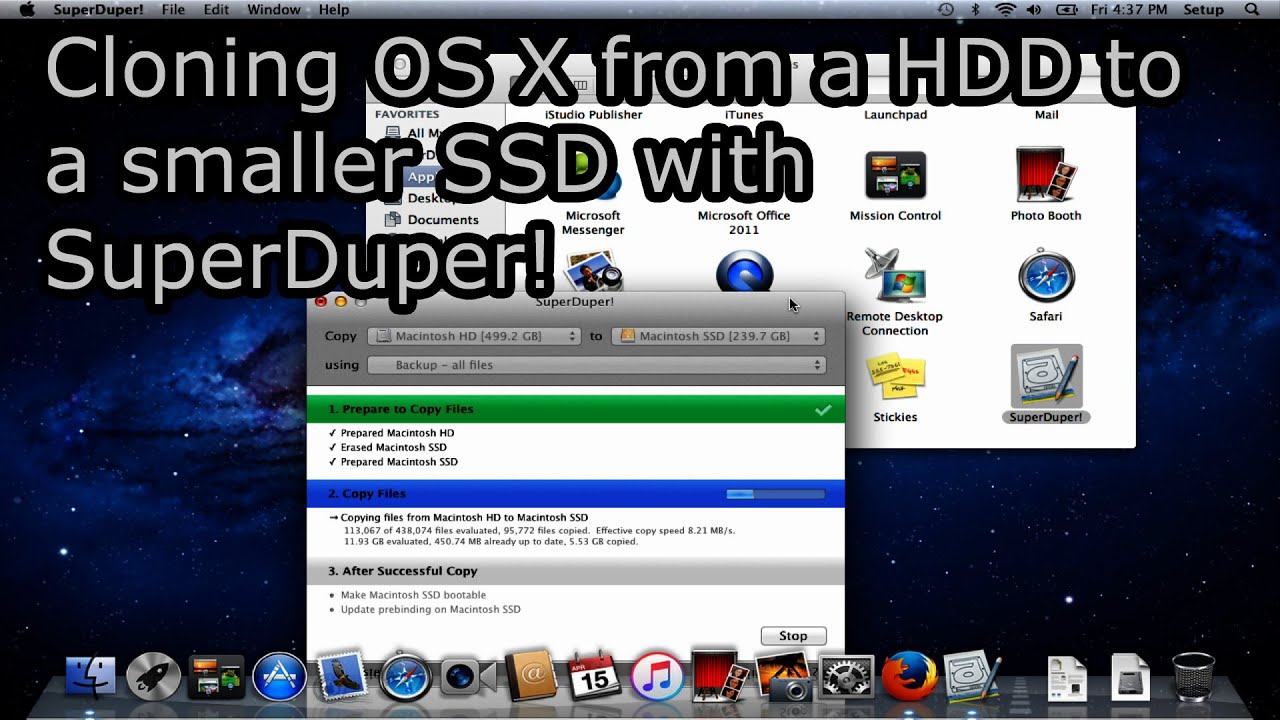Open FaceTime camera icon in the Dock
This screenshot has width=1280, height=720.
[x=468, y=678]
